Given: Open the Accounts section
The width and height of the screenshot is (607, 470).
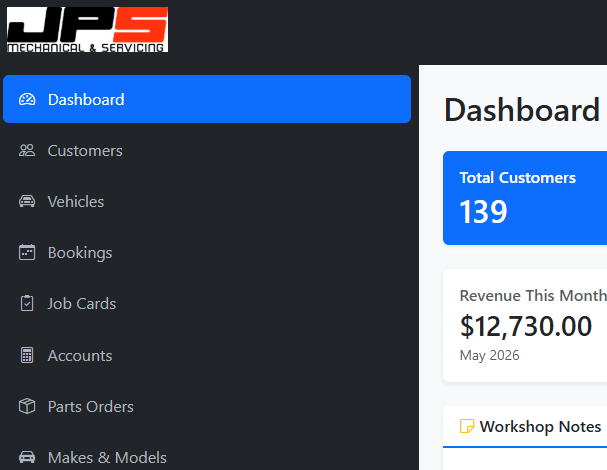Looking at the screenshot, I should (207, 355).
